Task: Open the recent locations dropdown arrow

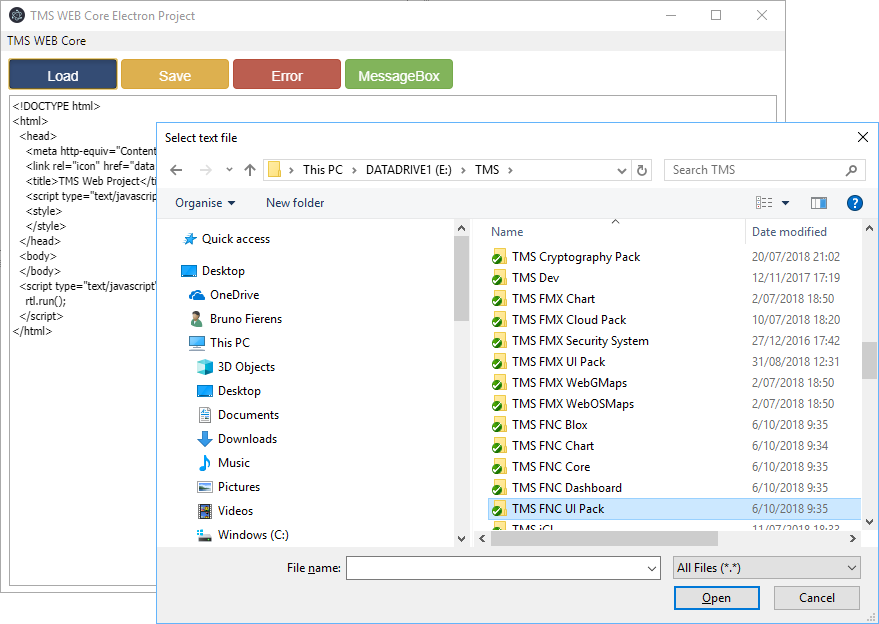Action: point(229,170)
